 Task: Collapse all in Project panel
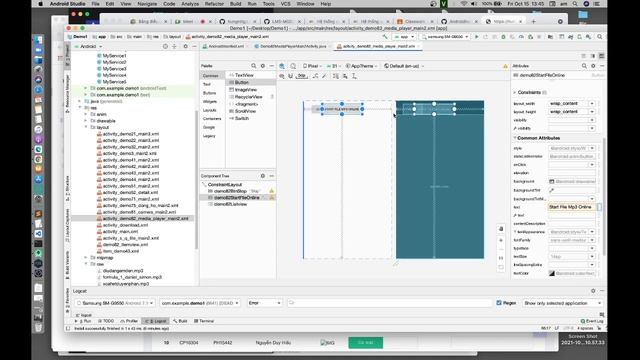pyautogui.click(x=174, y=47)
